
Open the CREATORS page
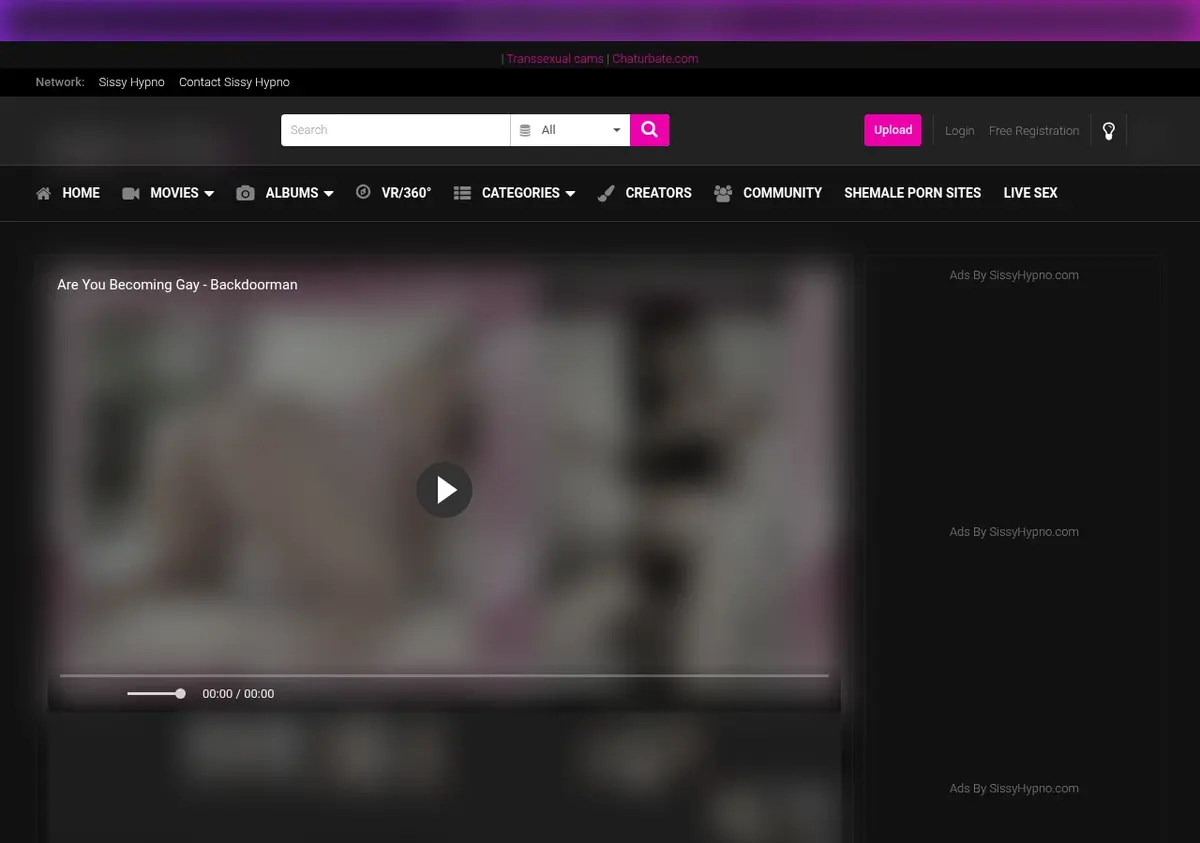point(658,193)
